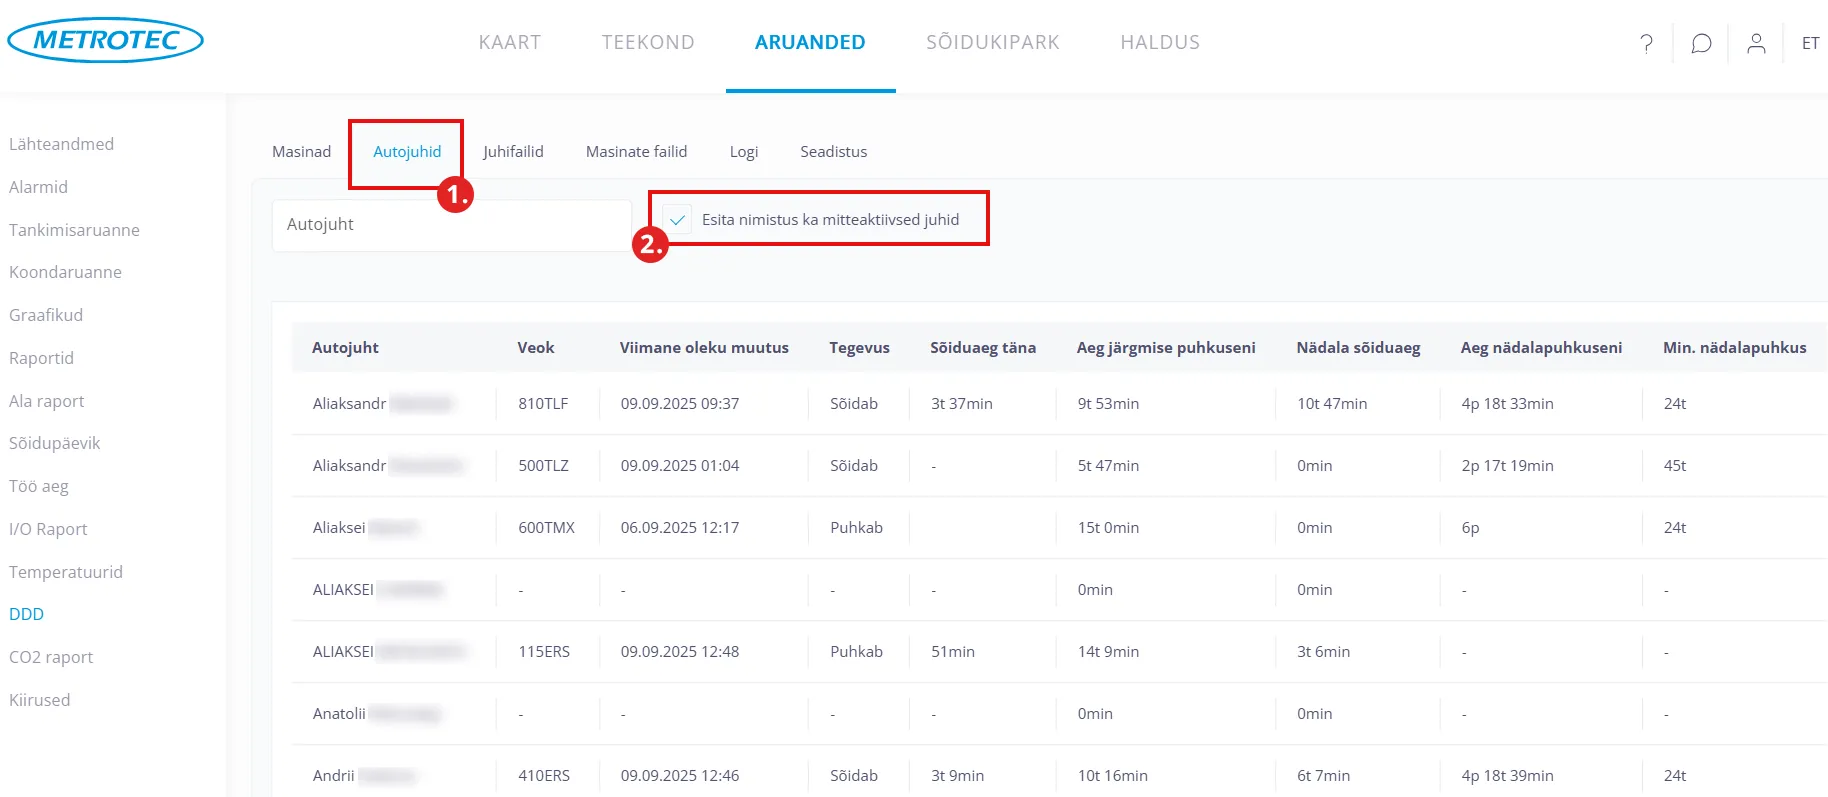
Task: Open the HALDUS menu
Action: pos(1159,42)
